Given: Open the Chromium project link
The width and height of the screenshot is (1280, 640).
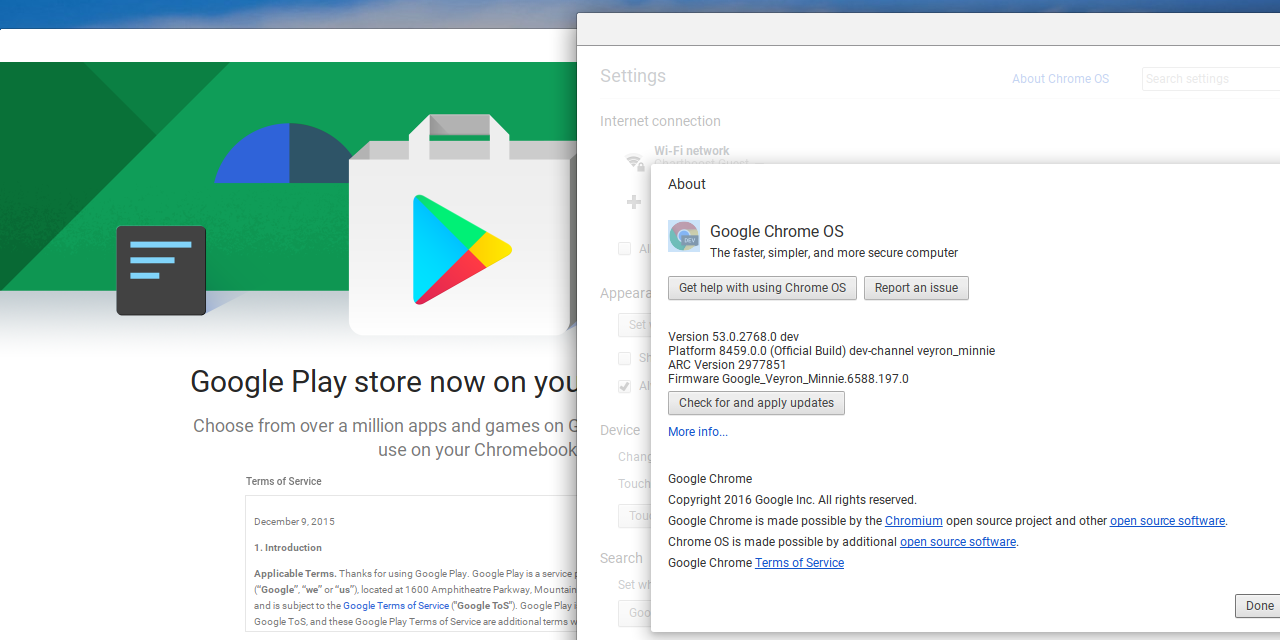Looking at the screenshot, I should pos(913,520).
